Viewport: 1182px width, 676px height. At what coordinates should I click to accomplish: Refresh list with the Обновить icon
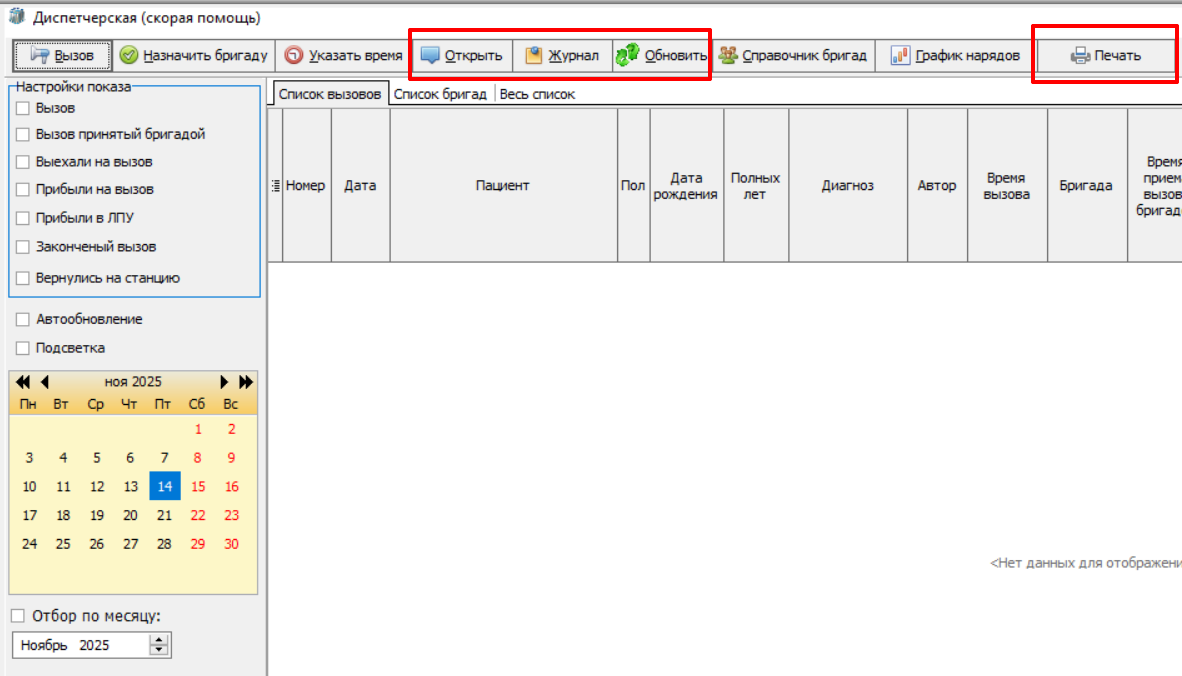627,55
